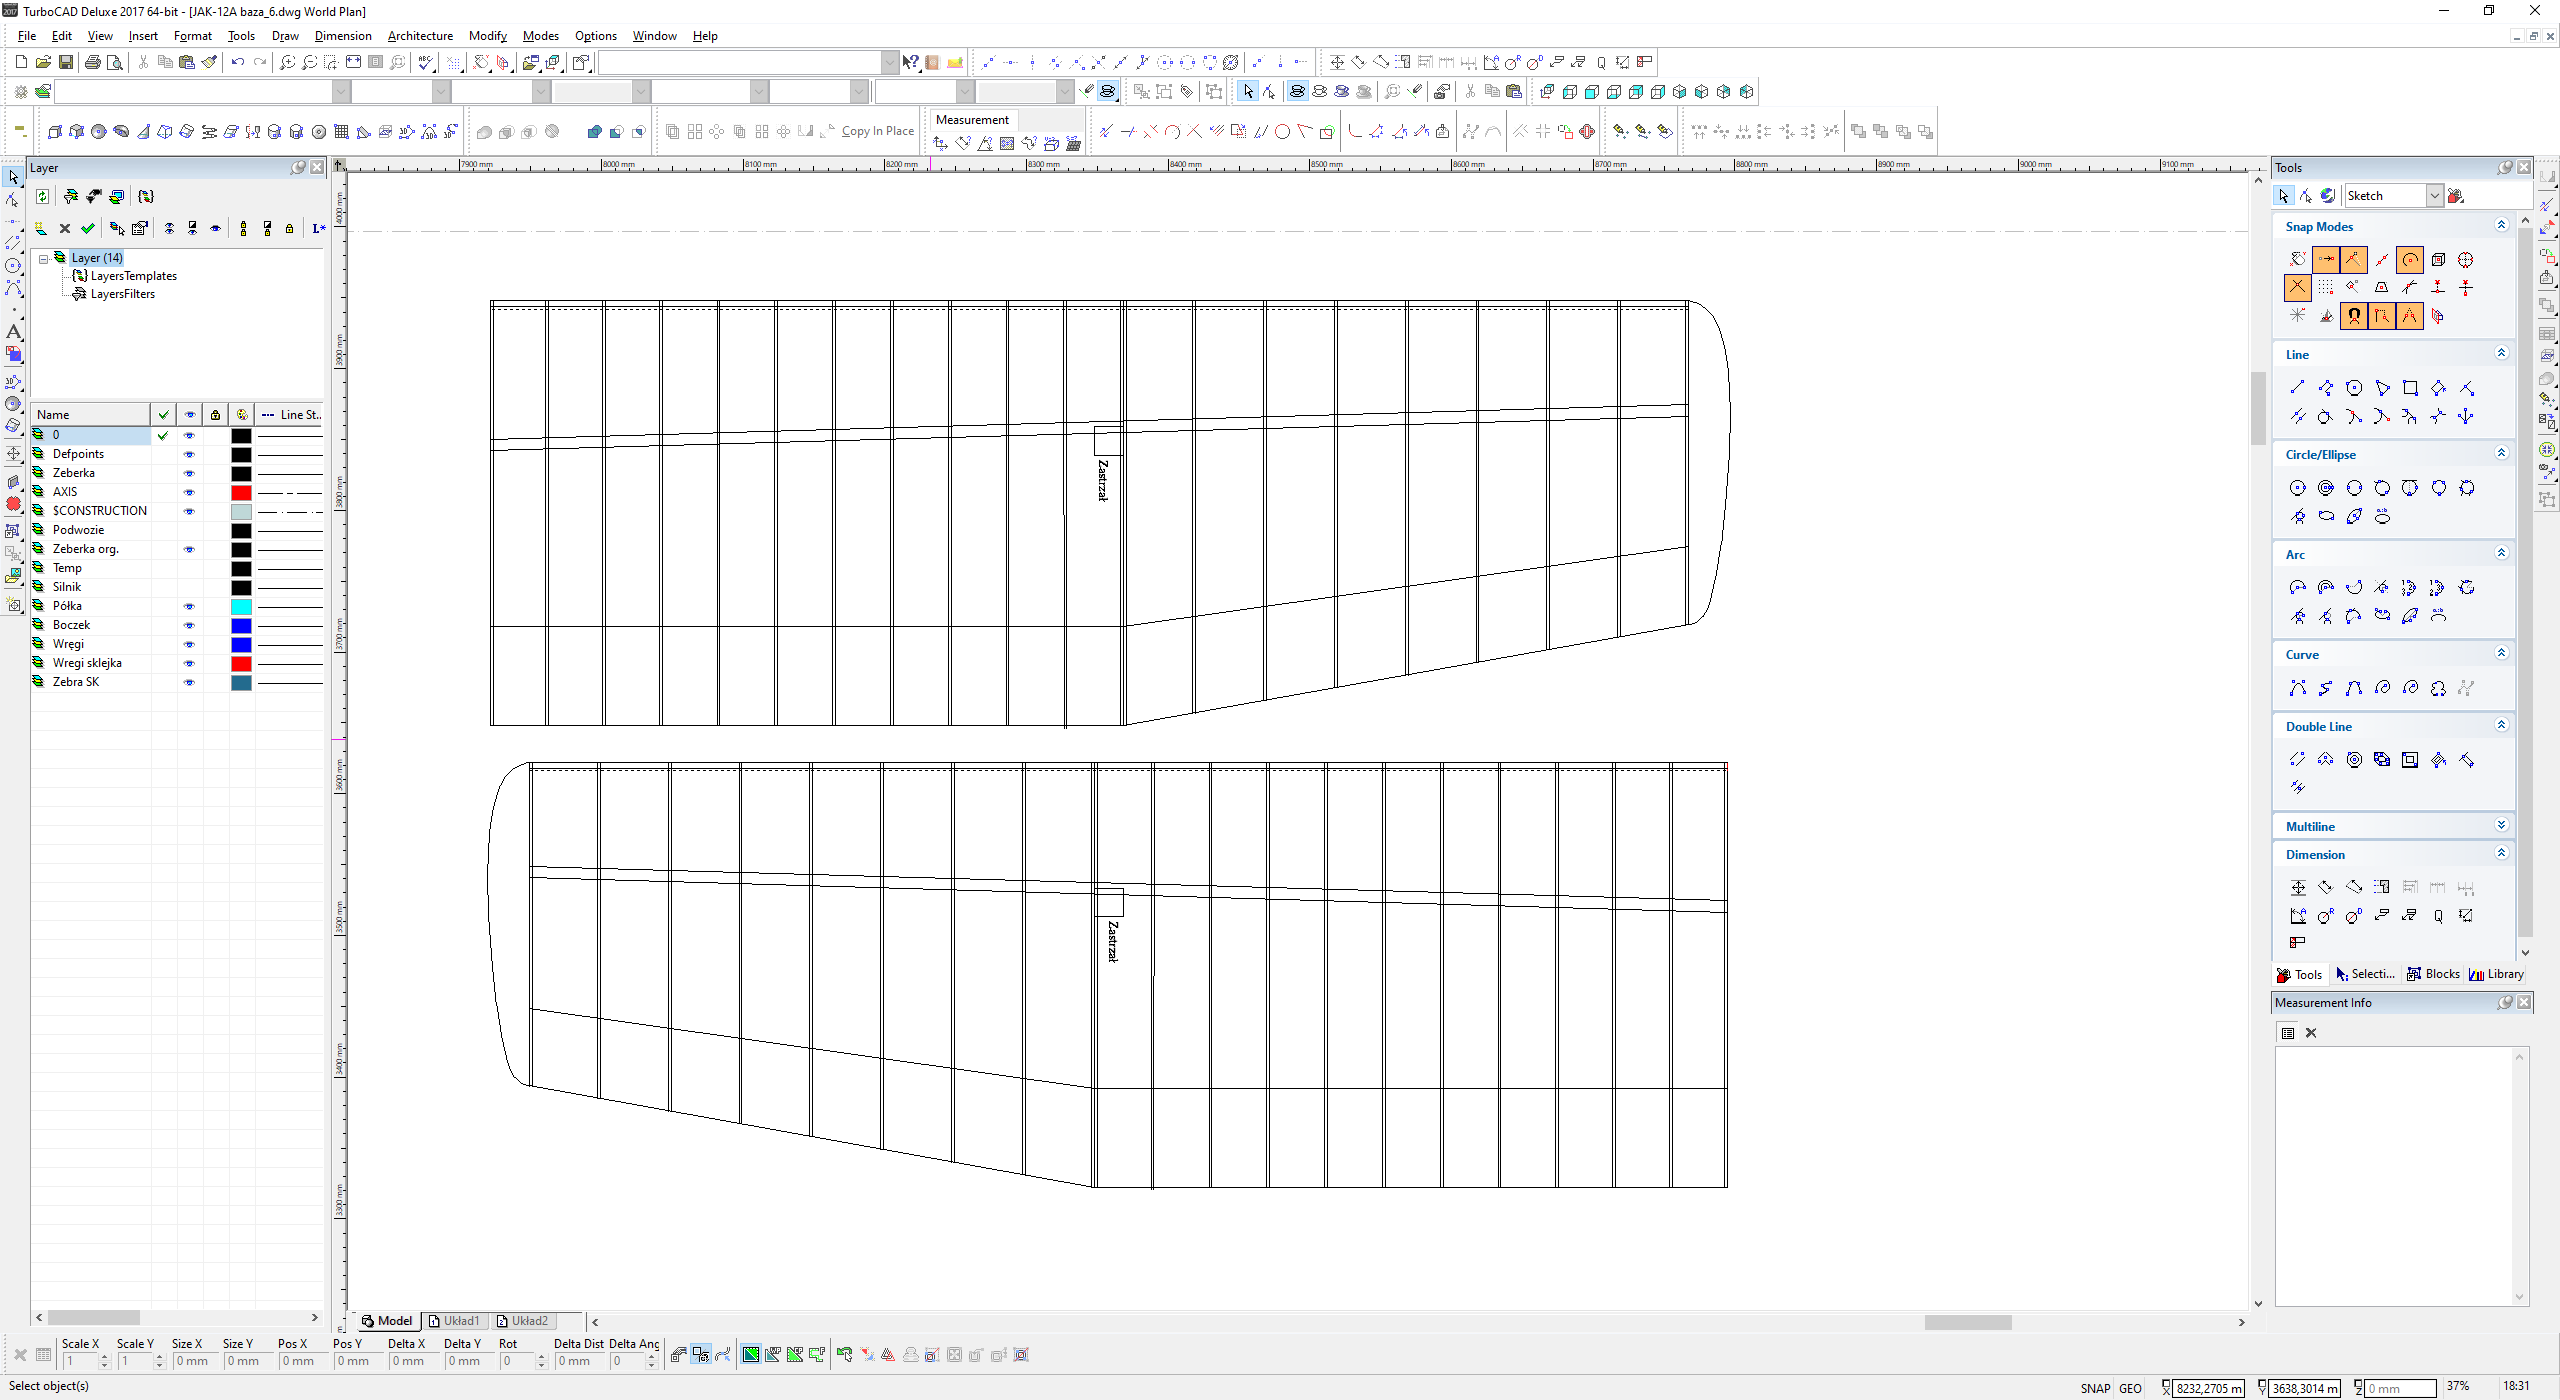This screenshot has height=1400, width=2560.
Task: Click the Save icon in the toolbar
Action: pyautogui.click(x=65, y=62)
